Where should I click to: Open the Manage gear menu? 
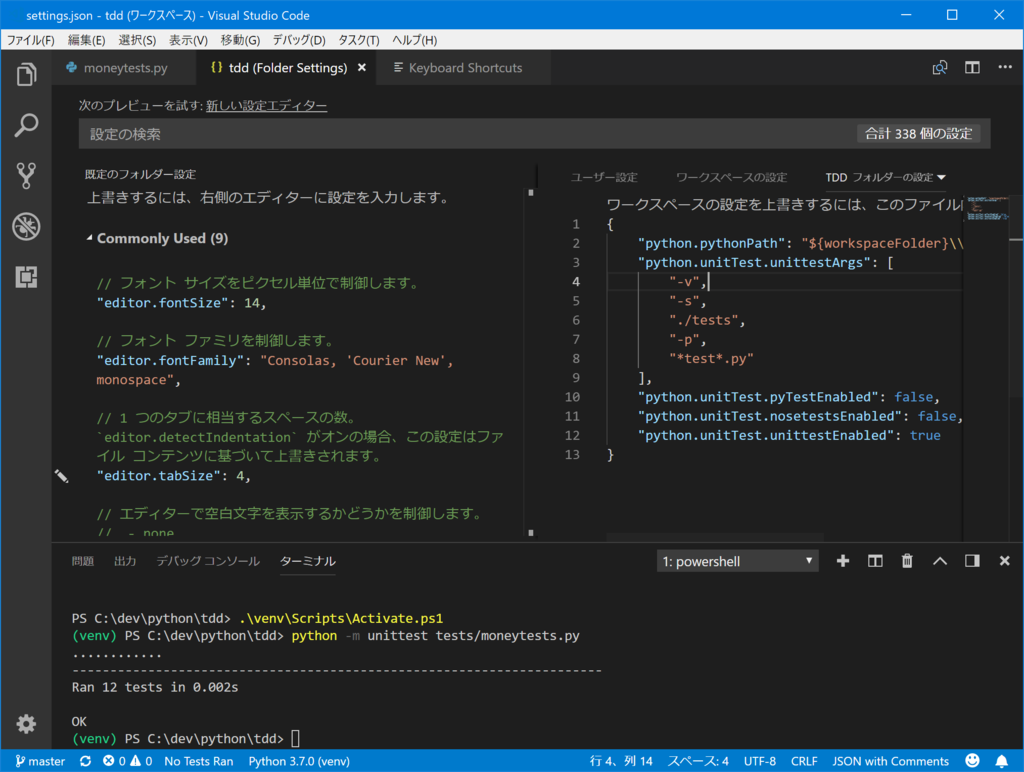point(26,724)
